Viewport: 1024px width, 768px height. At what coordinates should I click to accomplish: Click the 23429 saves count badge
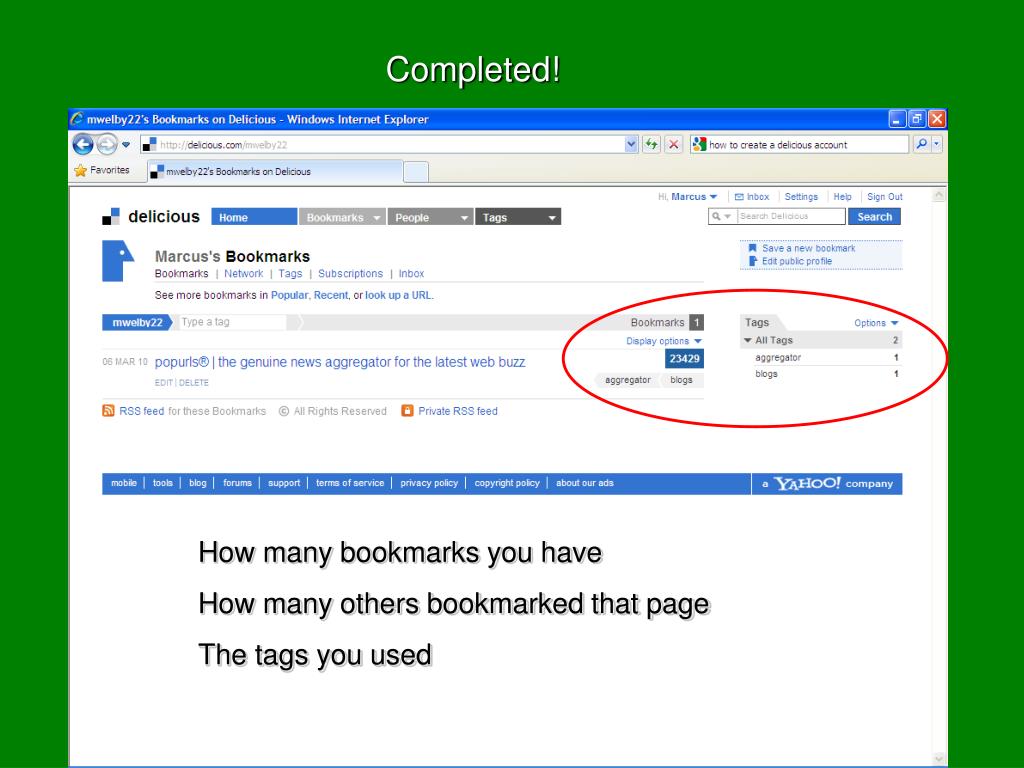[684, 359]
